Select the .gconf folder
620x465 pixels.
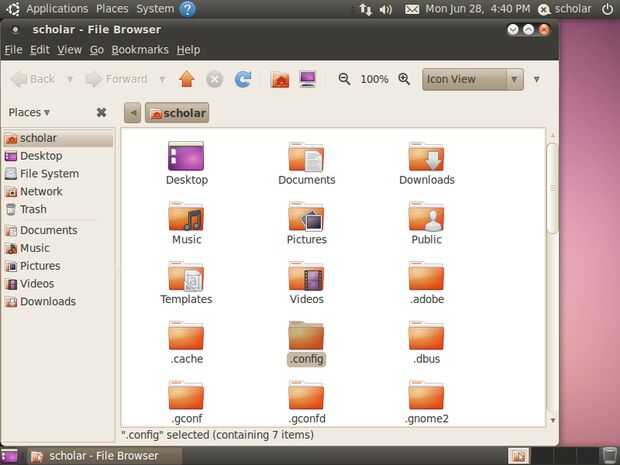[186, 395]
